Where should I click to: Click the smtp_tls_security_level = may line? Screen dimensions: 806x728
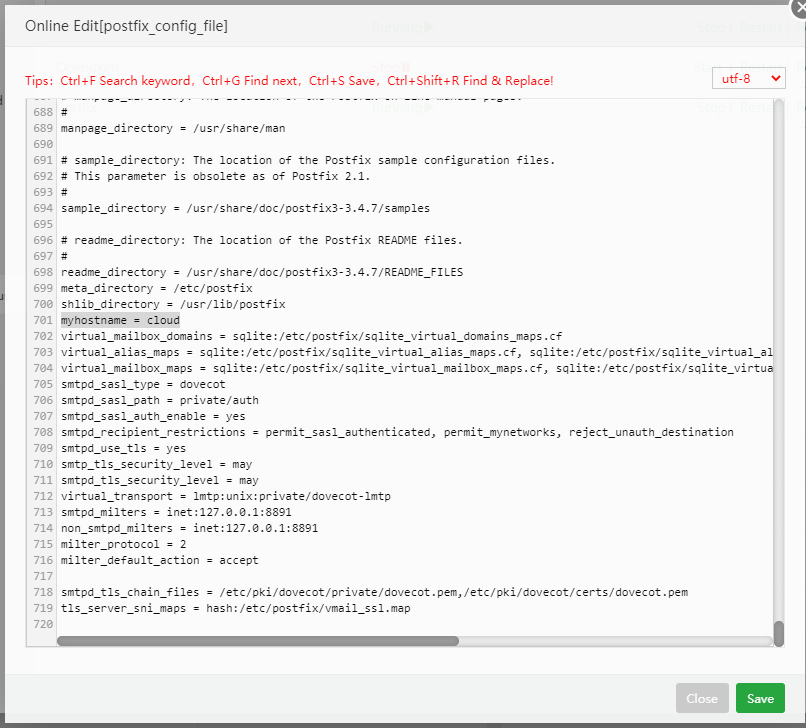coord(156,464)
